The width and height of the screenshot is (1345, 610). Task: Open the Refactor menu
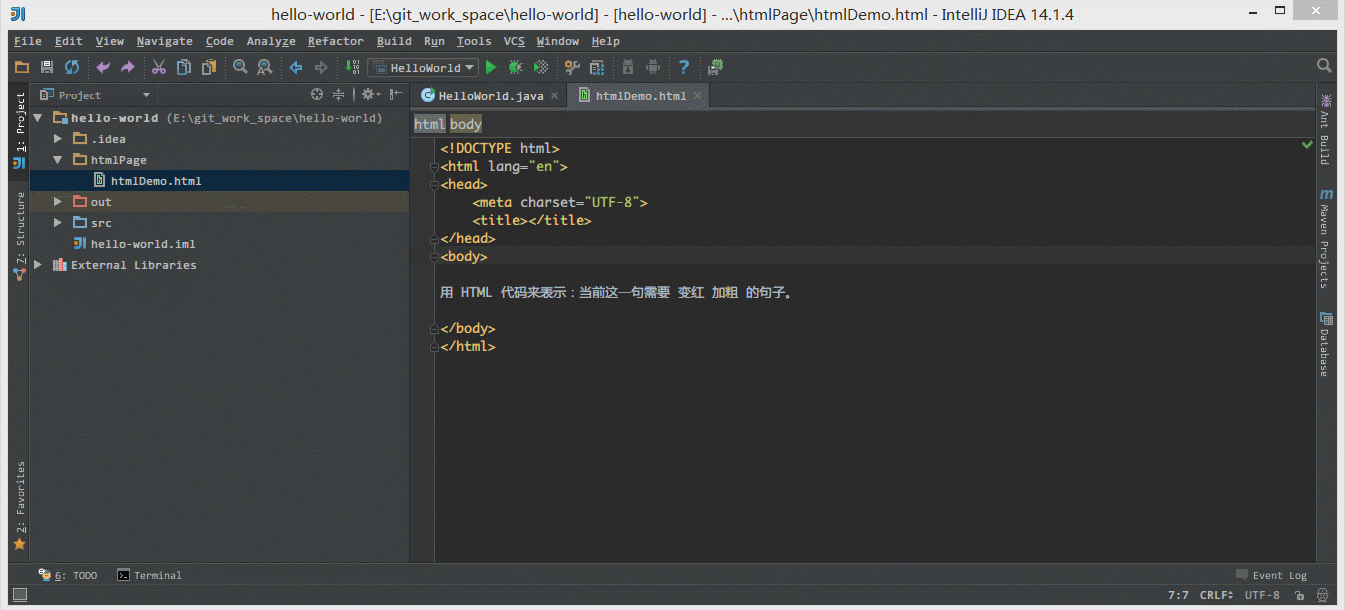335,41
